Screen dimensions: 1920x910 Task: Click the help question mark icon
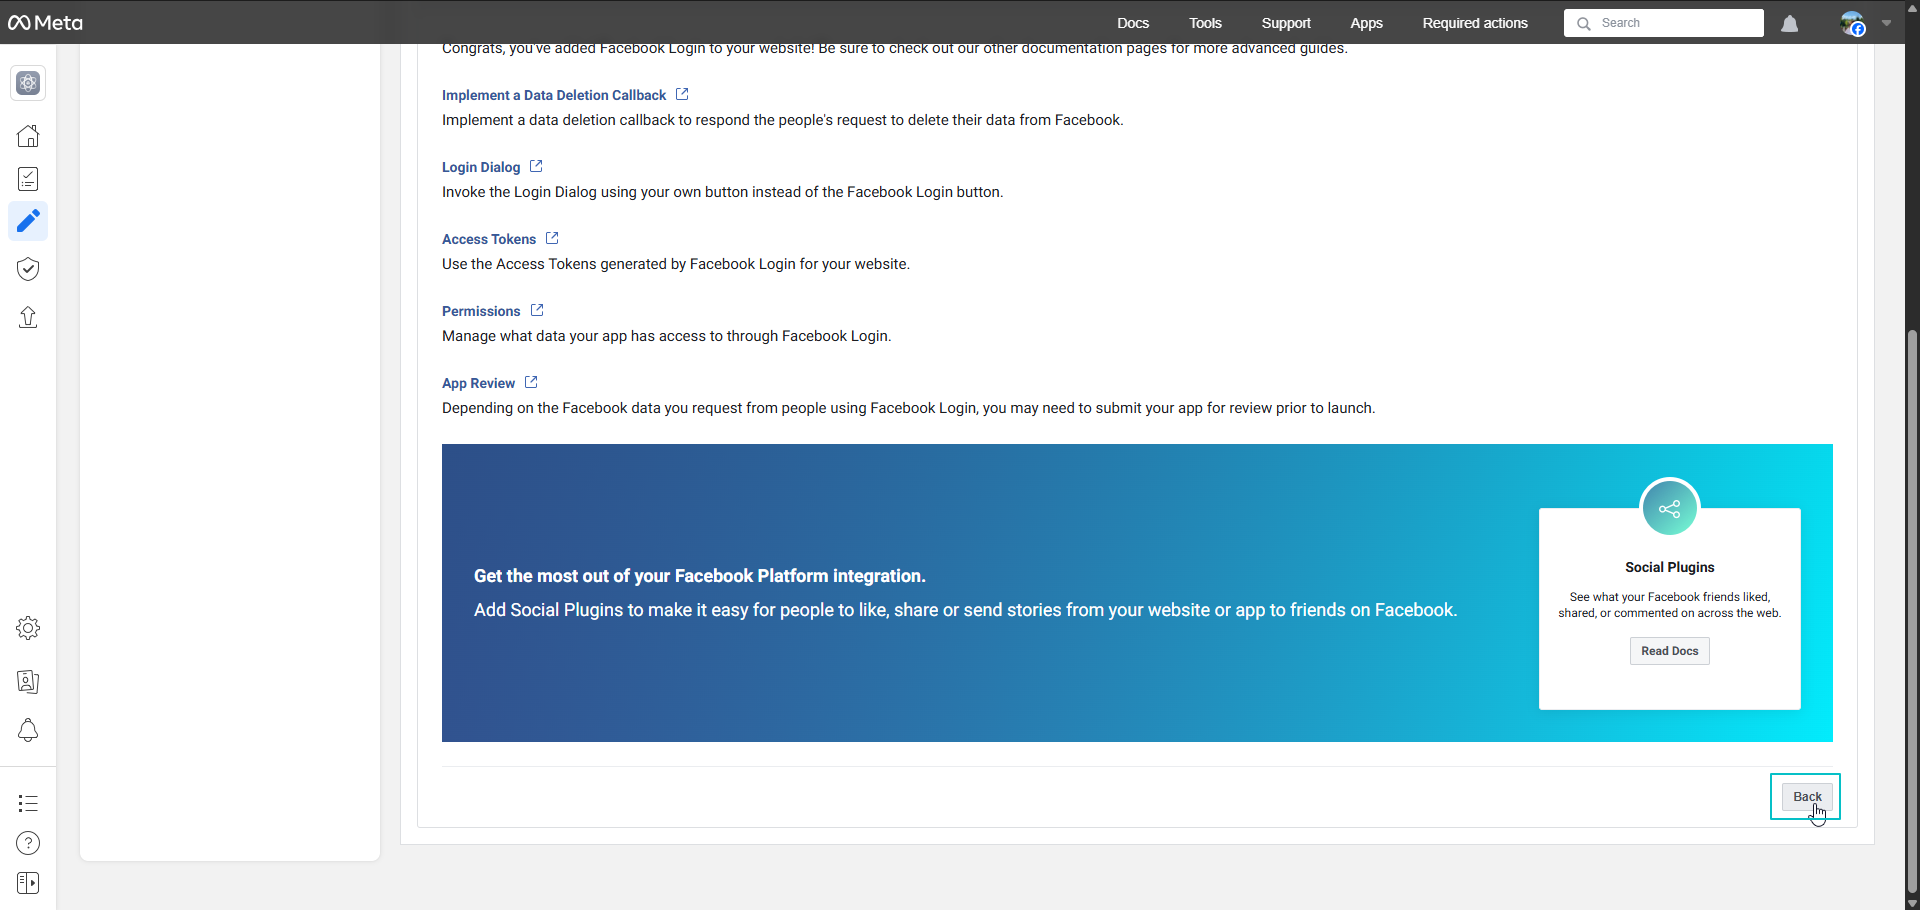pos(28,844)
